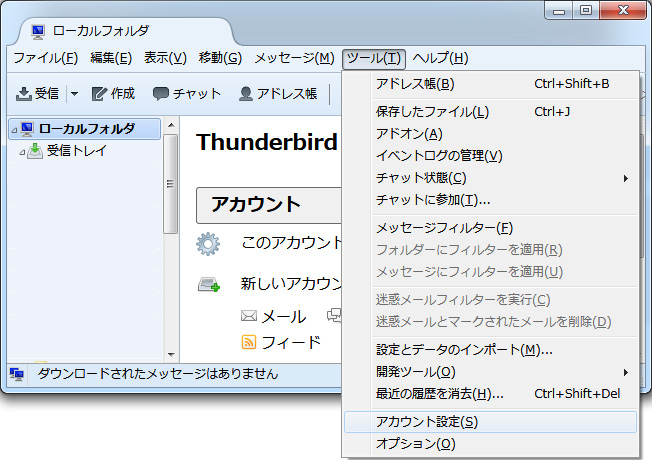The image size is (652, 460).
Task: Expand 開発ツール(O) submenu arrow
Action: click(625, 372)
